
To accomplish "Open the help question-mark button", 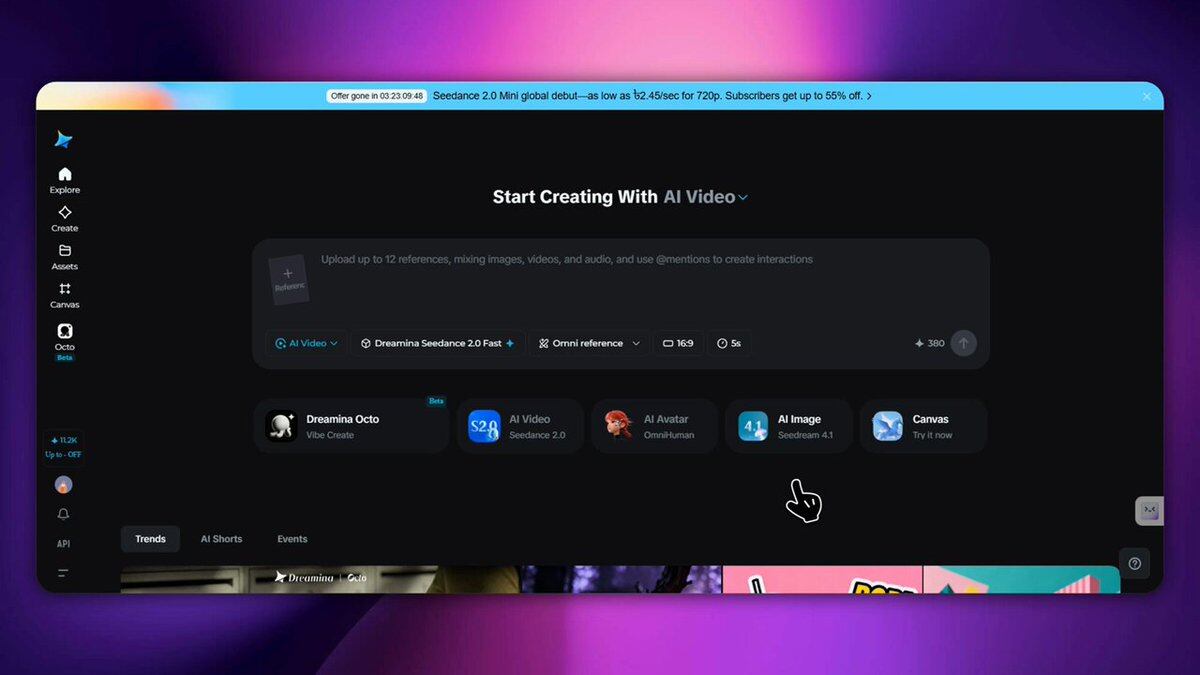I will coord(1135,563).
